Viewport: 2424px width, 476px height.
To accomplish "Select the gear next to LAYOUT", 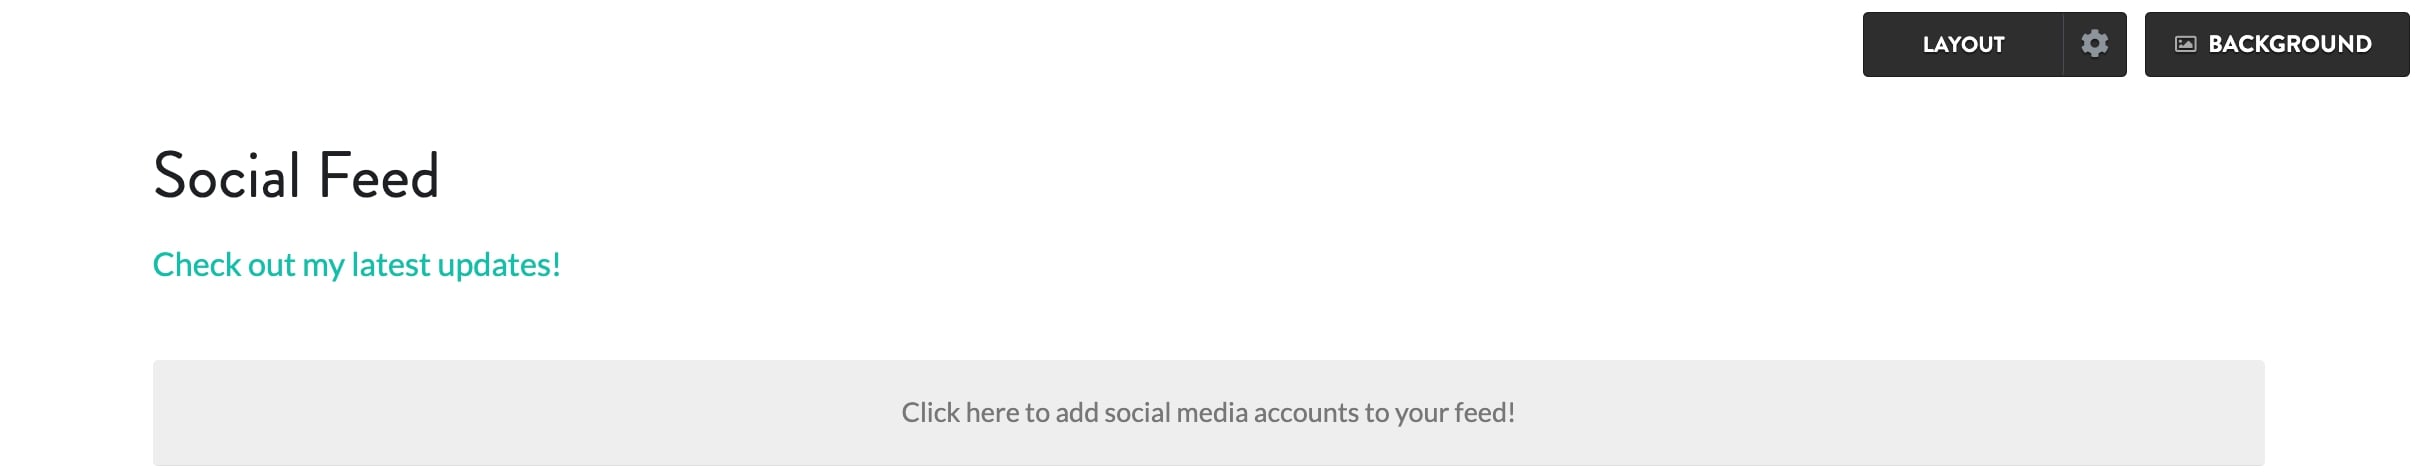I will tap(2094, 44).
